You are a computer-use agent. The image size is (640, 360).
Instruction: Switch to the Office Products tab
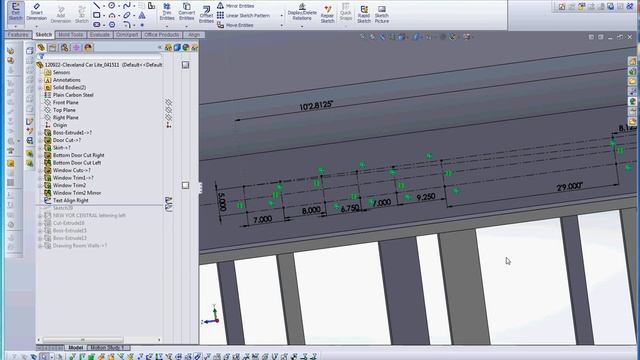pos(161,35)
